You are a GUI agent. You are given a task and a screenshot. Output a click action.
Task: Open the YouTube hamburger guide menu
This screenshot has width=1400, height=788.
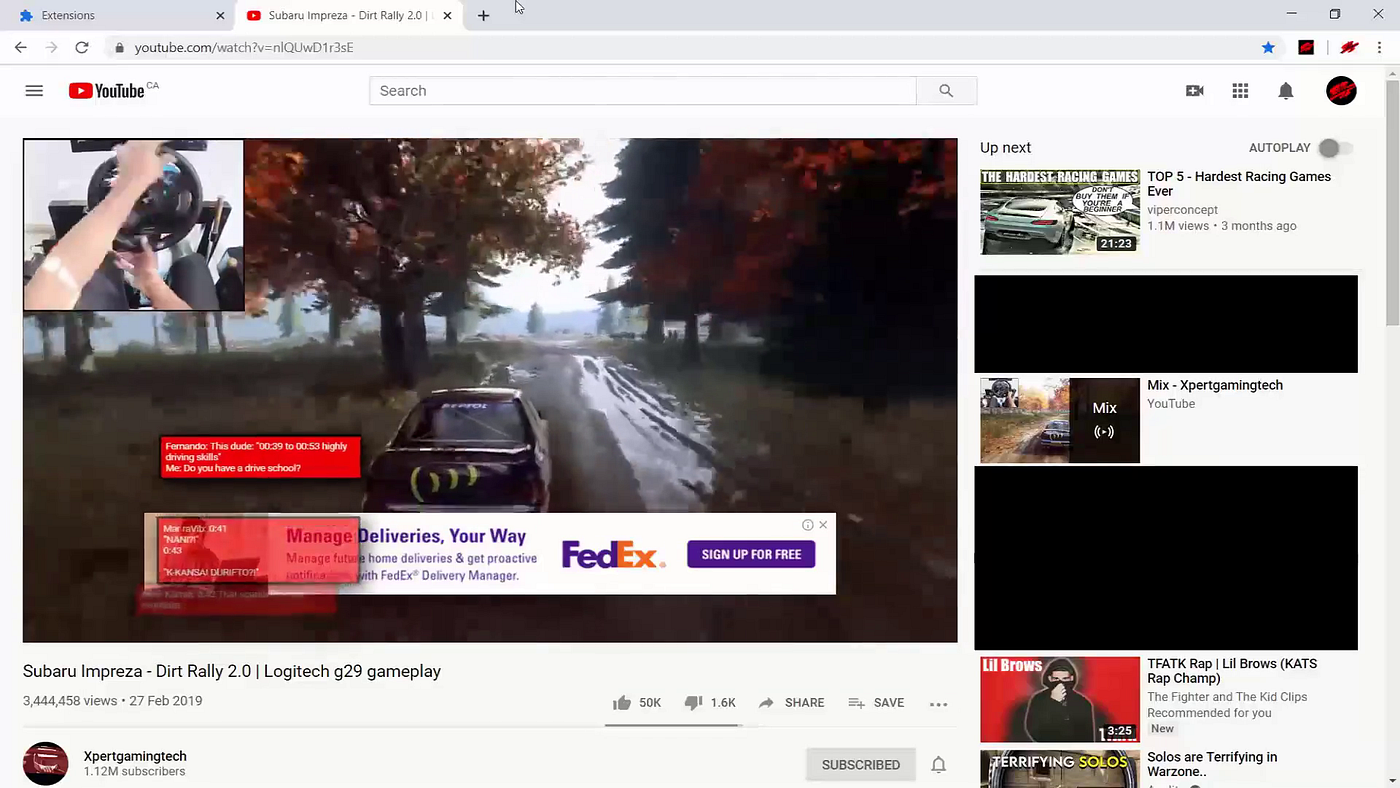pyautogui.click(x=34, y=91)
